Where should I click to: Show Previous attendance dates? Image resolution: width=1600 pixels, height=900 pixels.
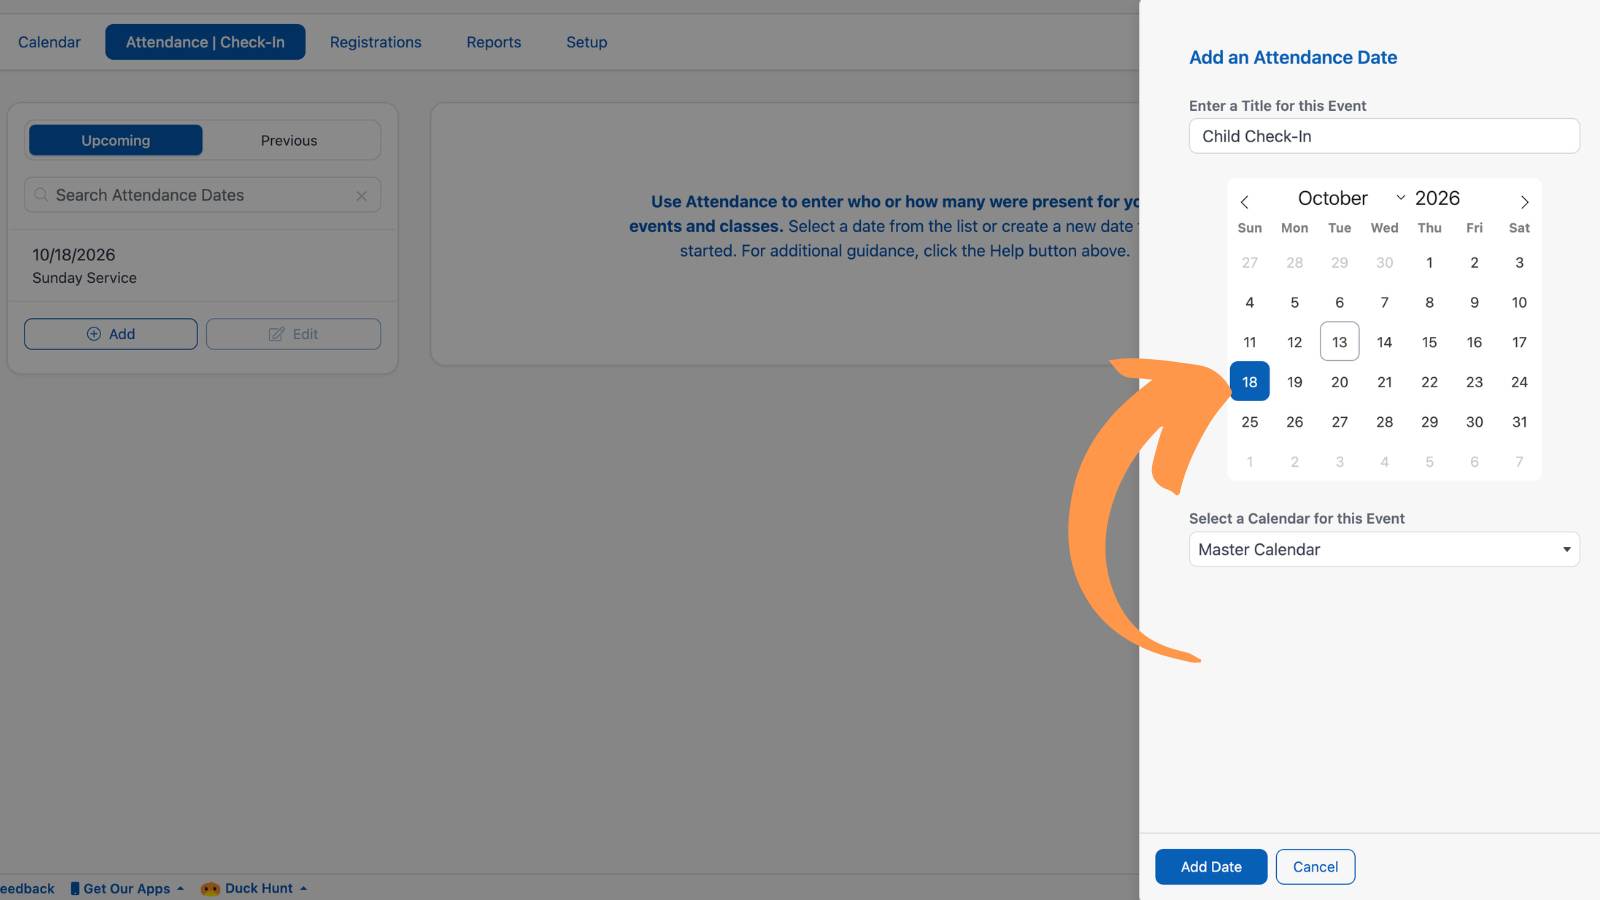pos(289,140)
